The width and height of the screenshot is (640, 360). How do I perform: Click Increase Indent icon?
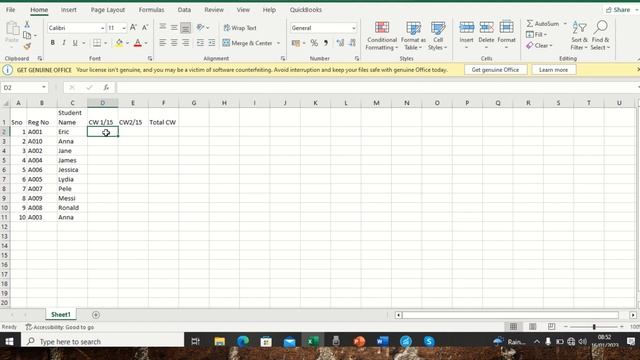tap(211, 42)
